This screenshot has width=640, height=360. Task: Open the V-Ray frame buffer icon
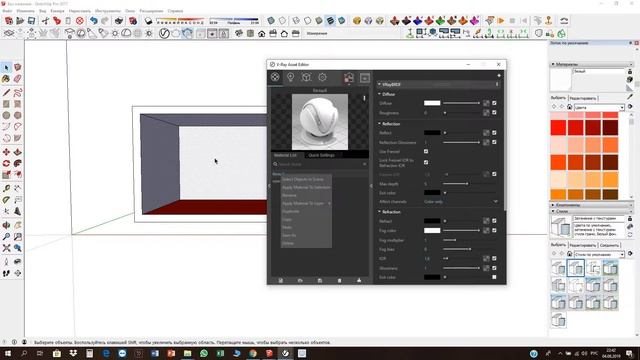(365, 78)
